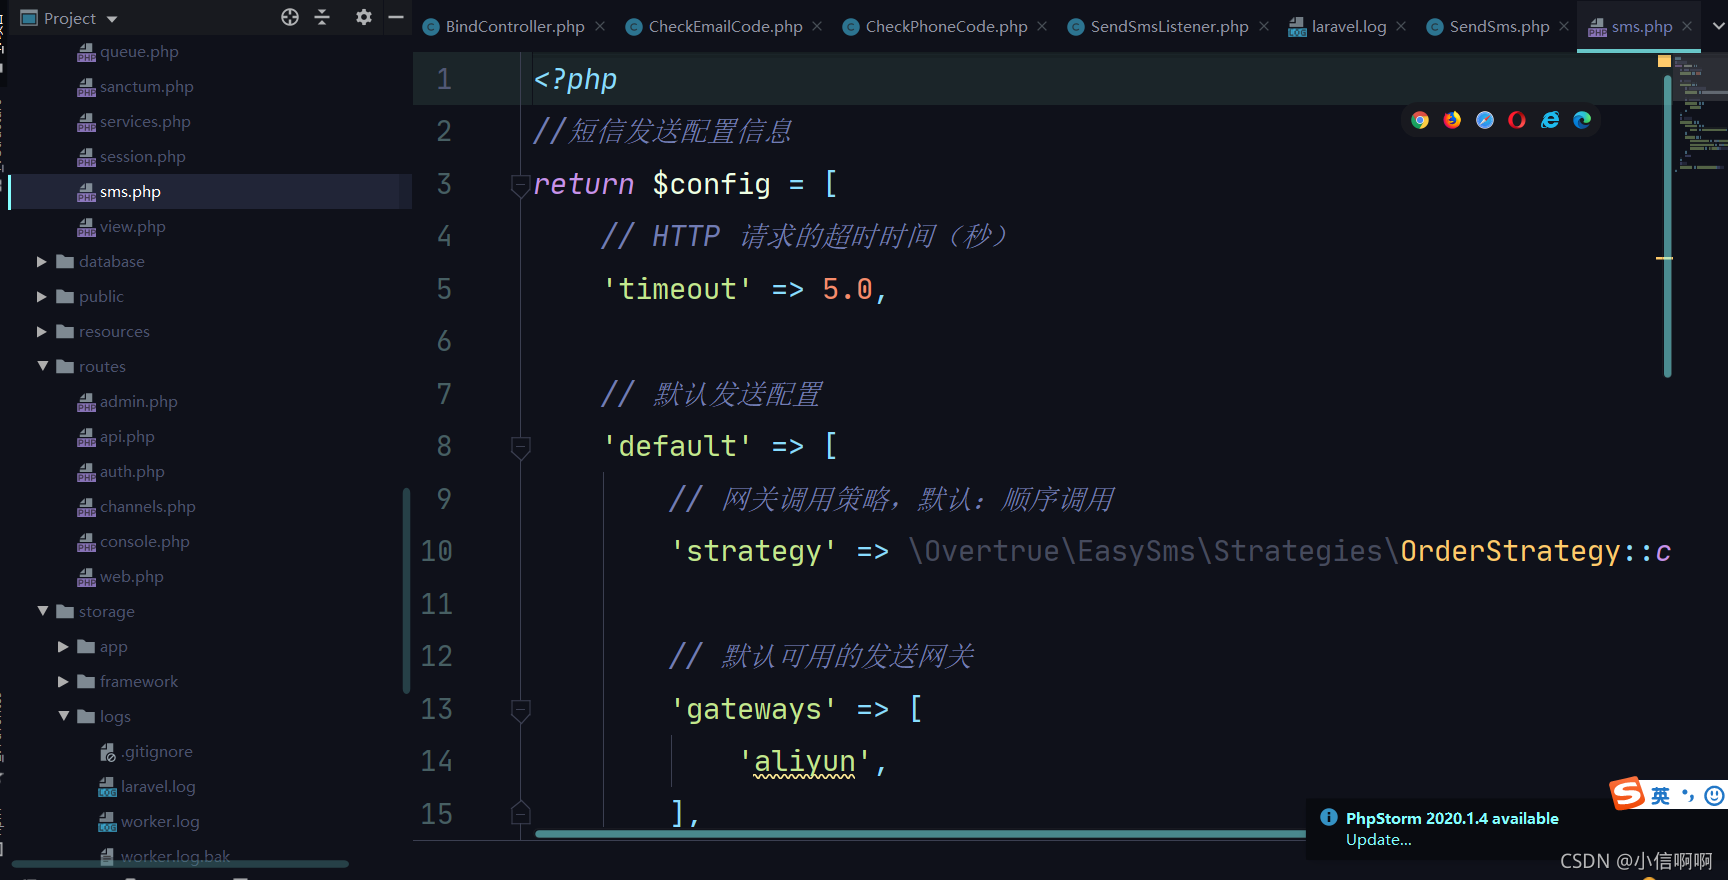The image size is (1728, 880).
Task: Click the Sogou input method S icon
Action: 1627,793
